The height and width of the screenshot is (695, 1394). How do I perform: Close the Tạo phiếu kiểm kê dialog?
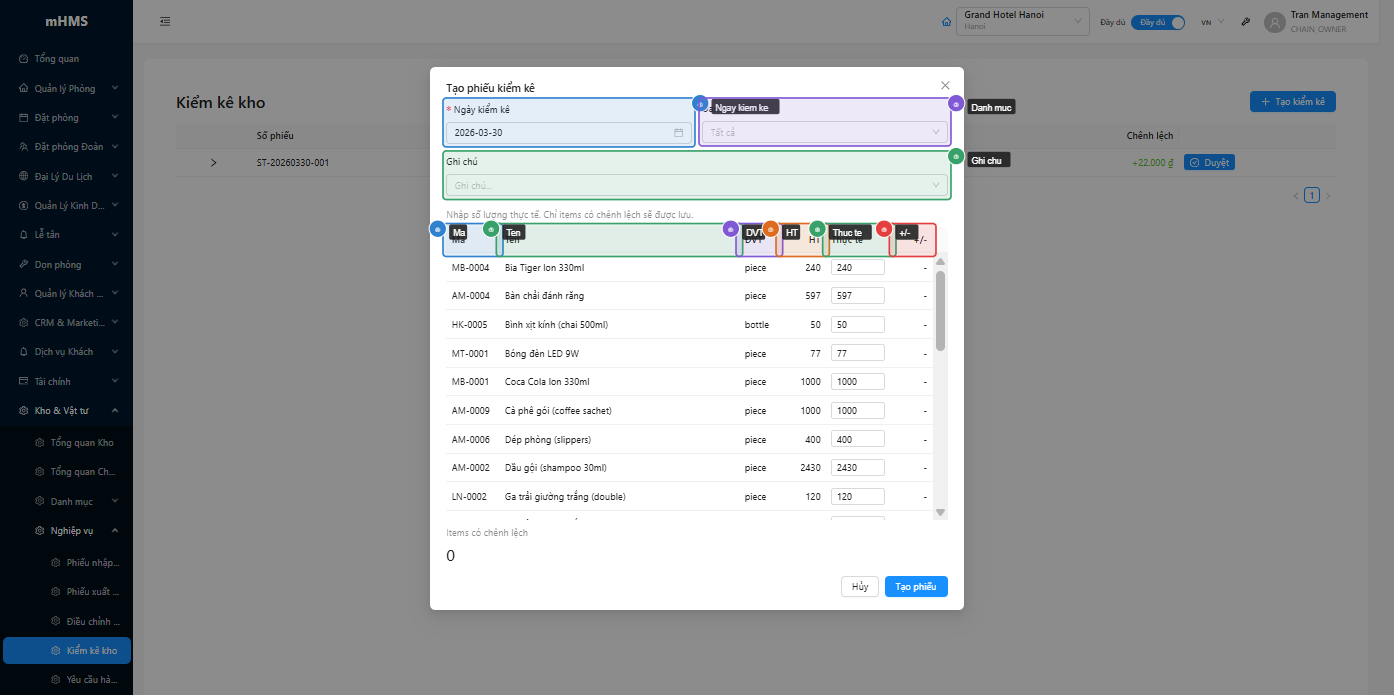[945, 86]
